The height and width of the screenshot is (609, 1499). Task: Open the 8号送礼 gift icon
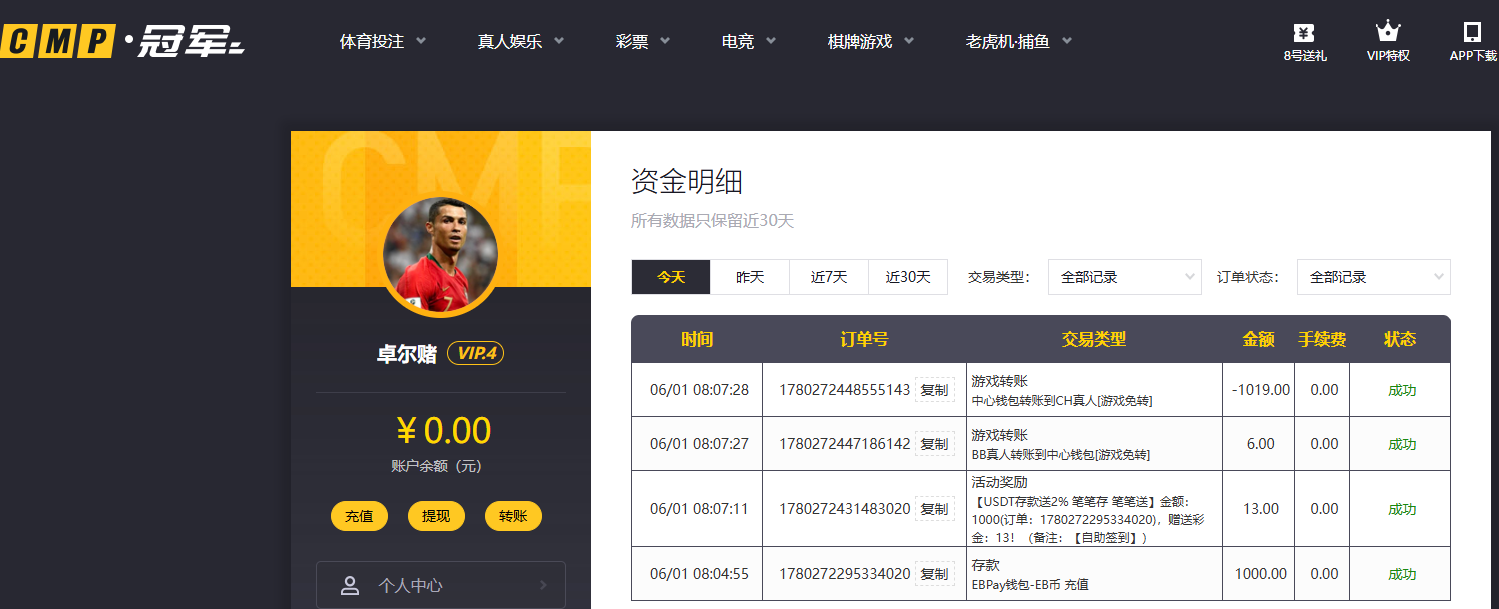click(x=1304, y=32)
